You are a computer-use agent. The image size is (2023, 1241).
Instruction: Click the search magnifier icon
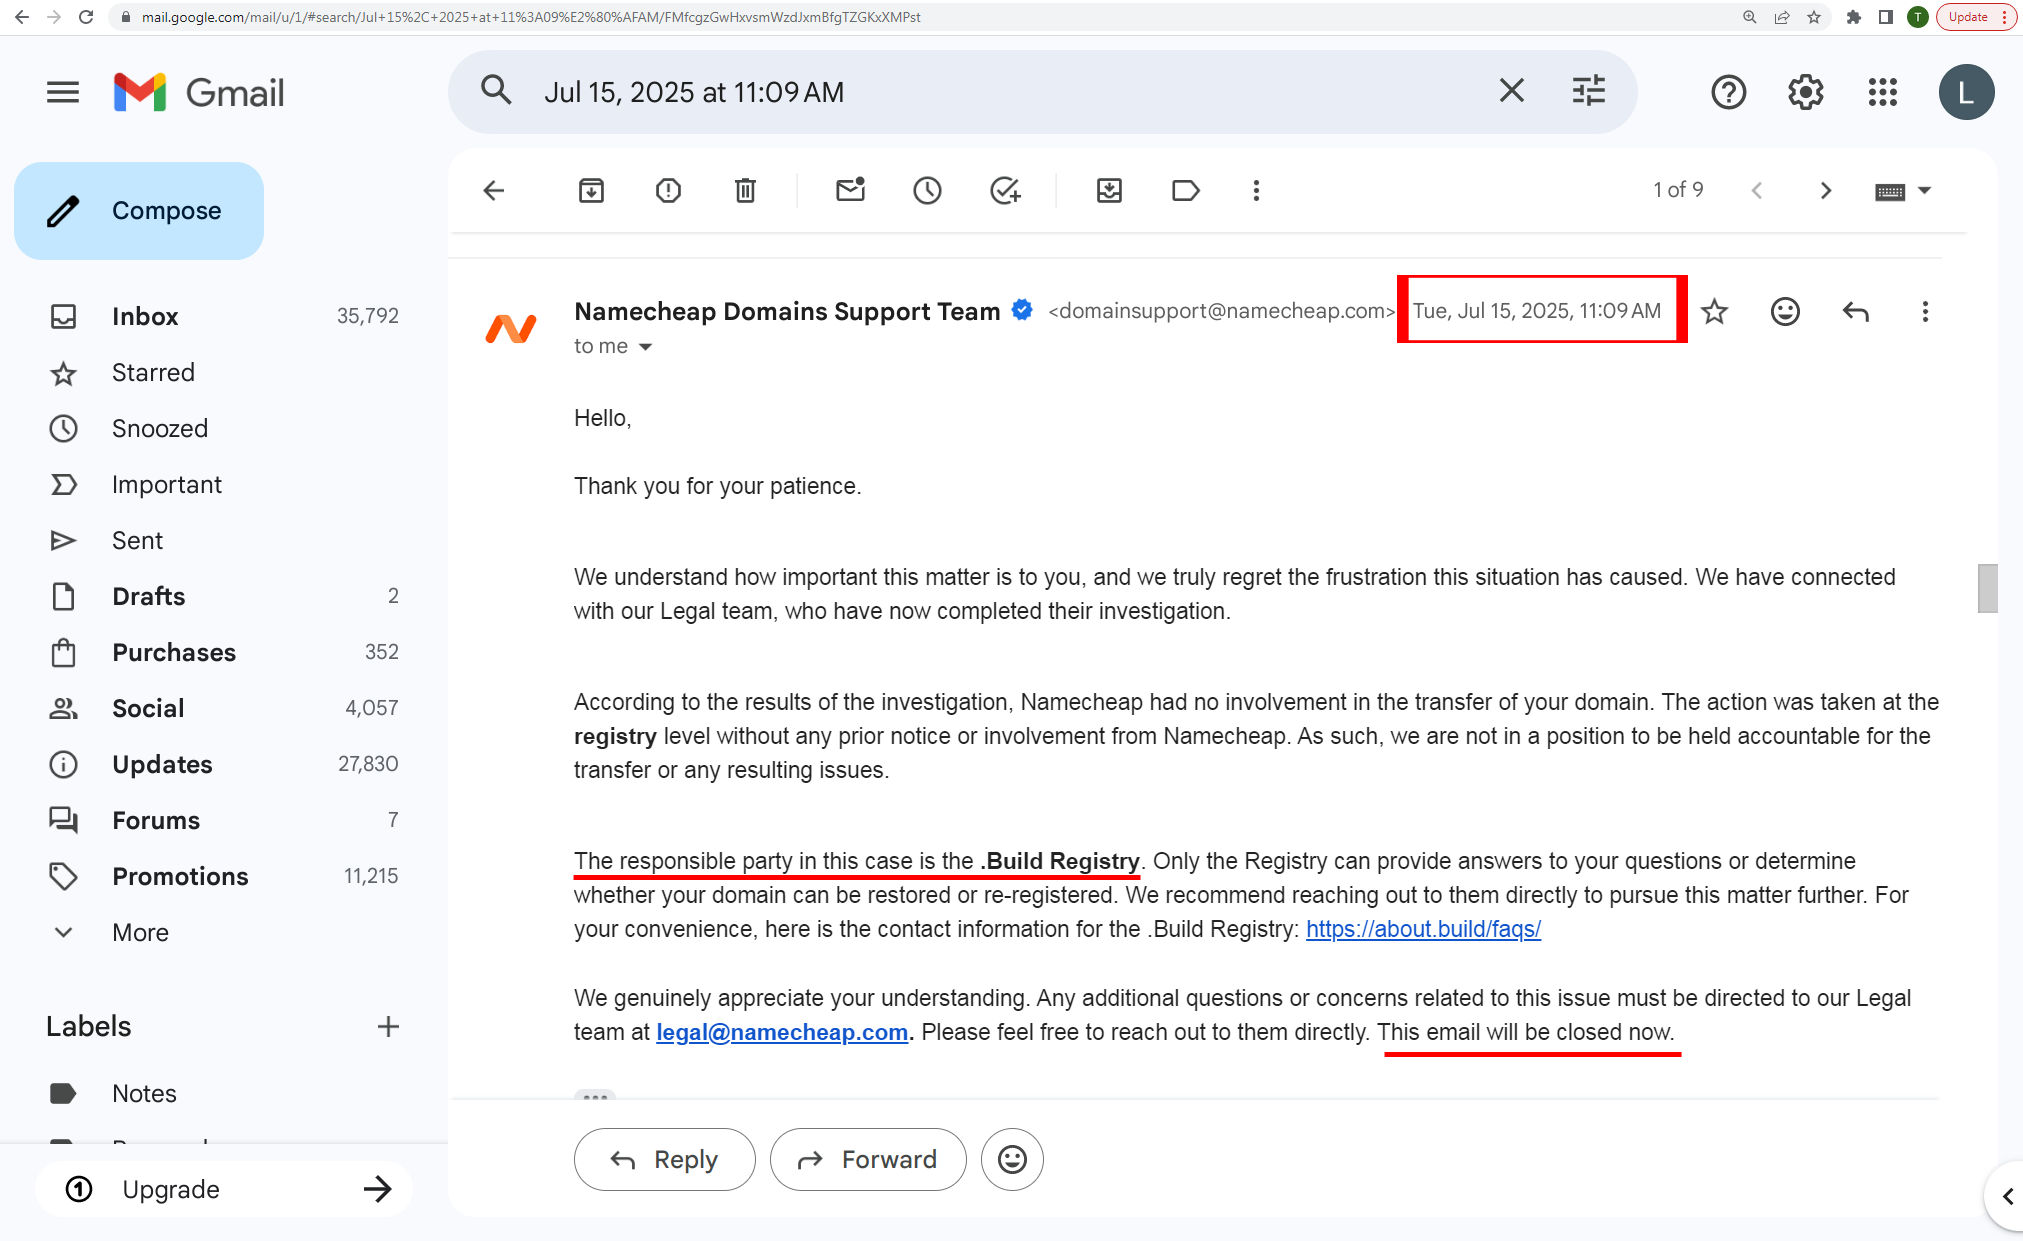click(496, 91)
